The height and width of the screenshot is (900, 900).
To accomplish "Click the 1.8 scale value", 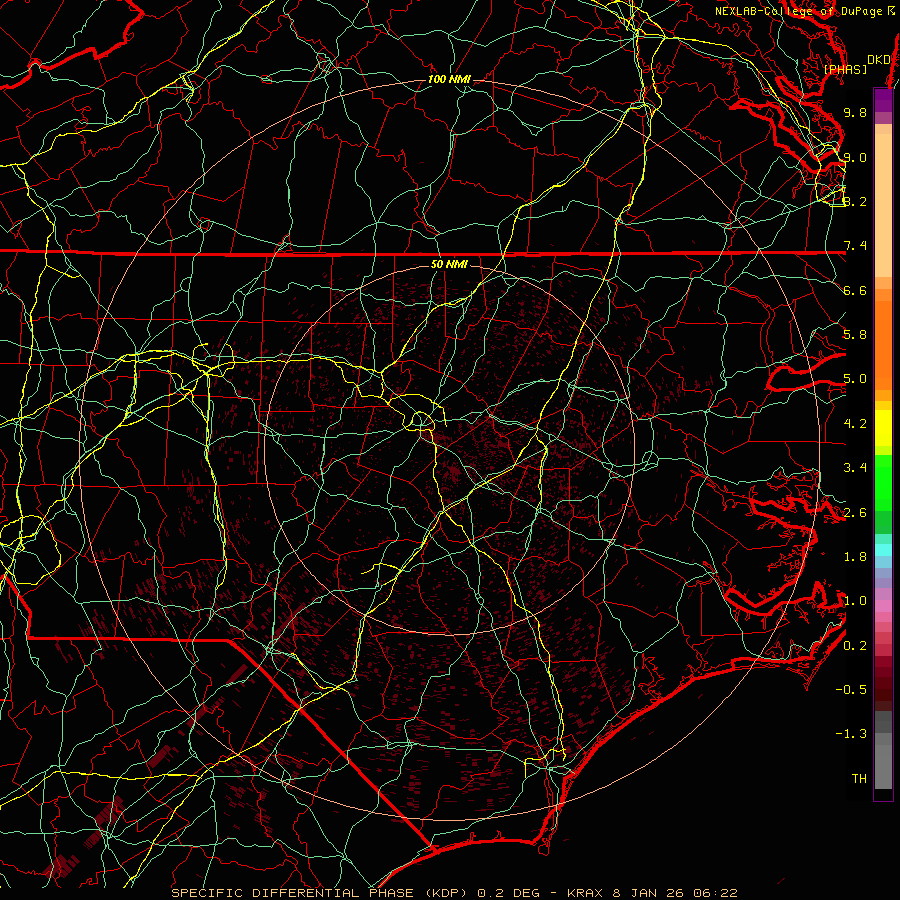I will click(x=855, y=557).
